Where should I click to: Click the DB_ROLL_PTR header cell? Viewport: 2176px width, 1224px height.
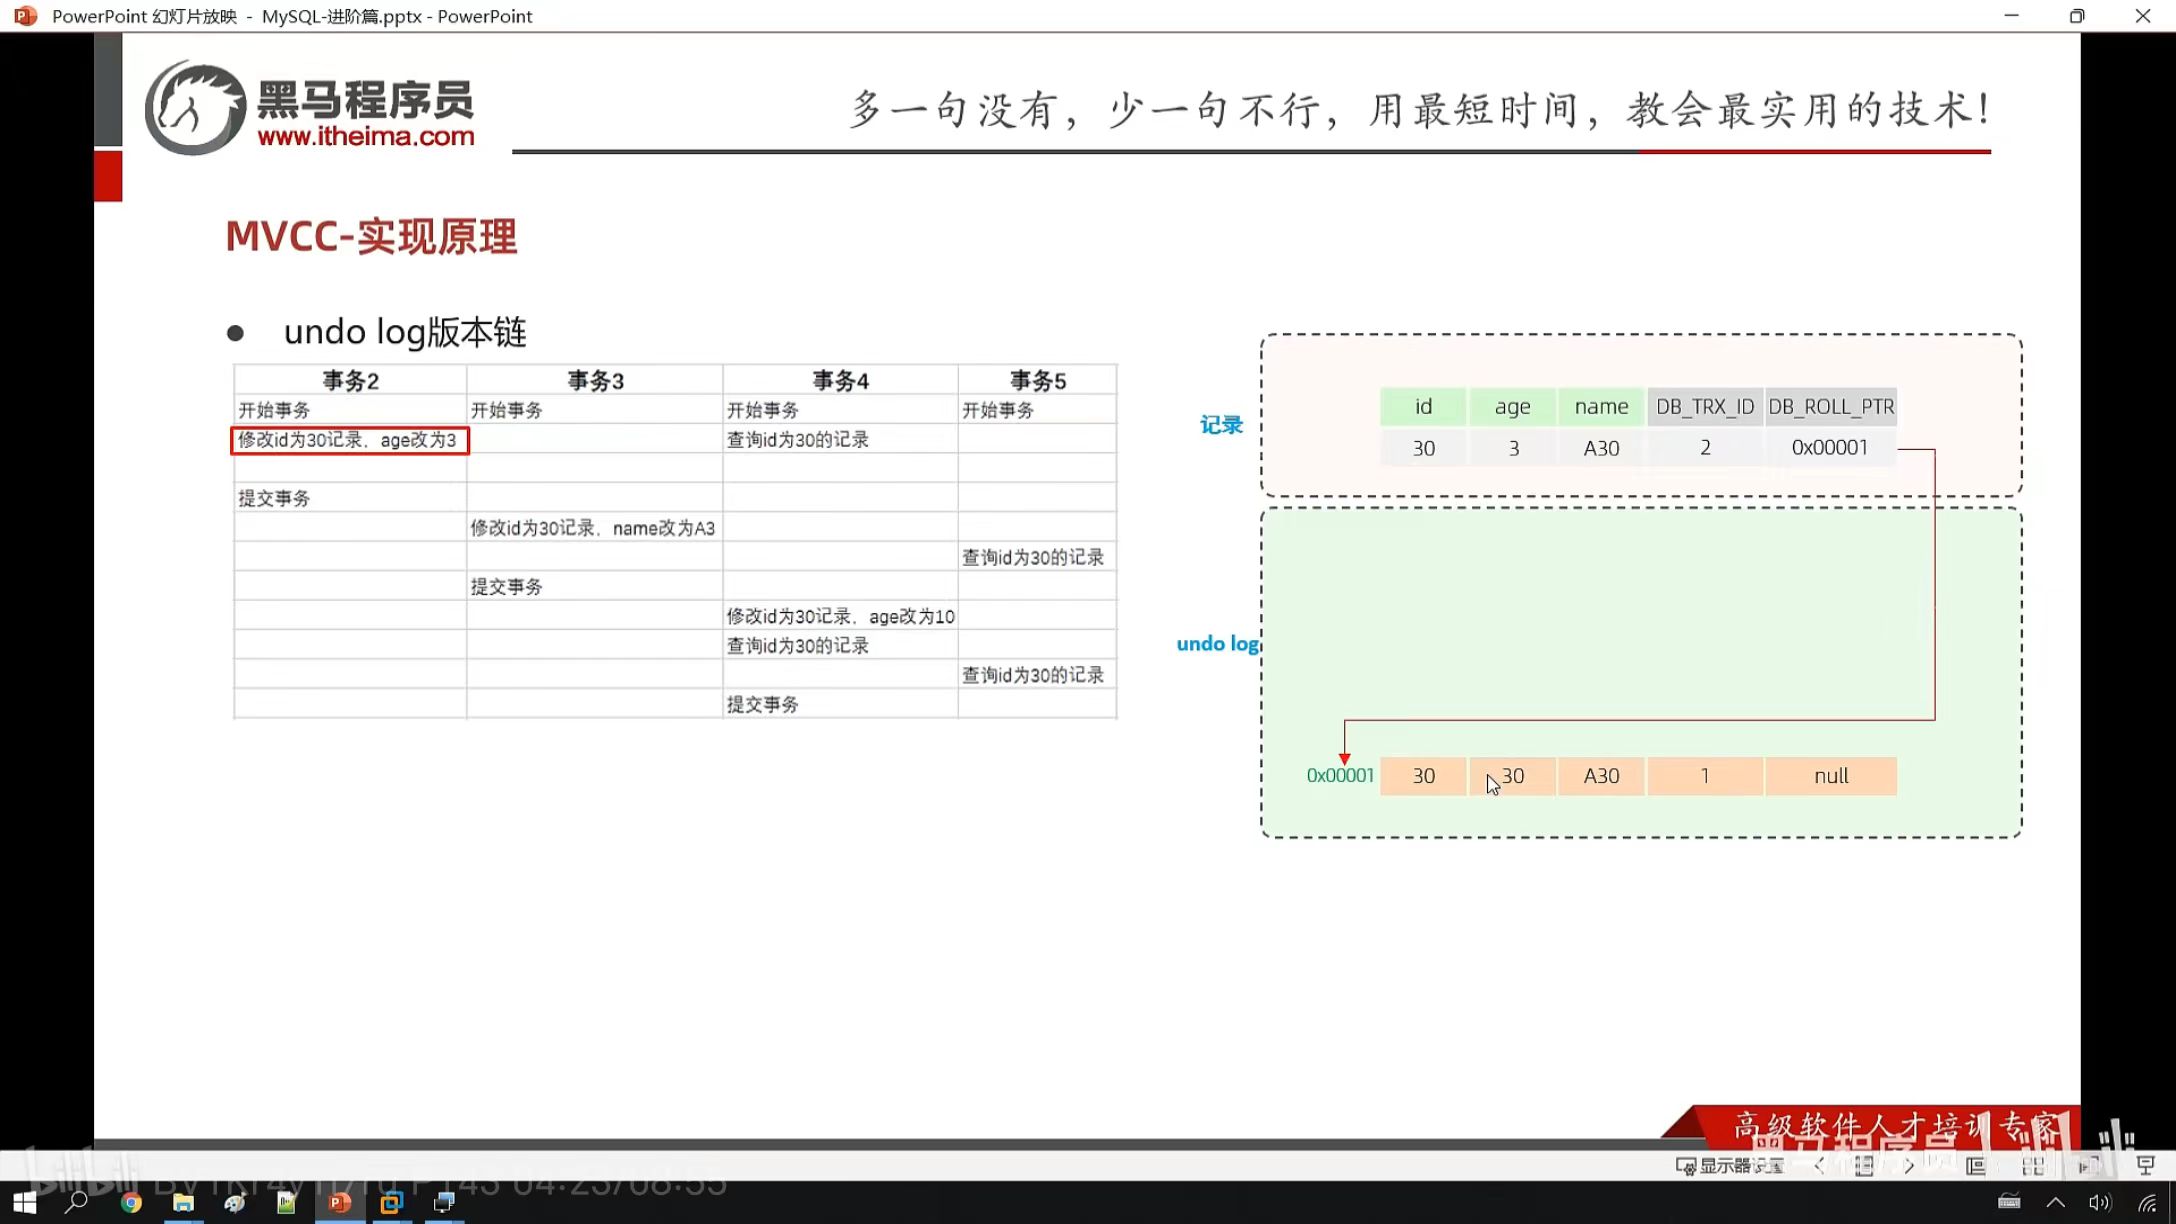point(1831,406)
